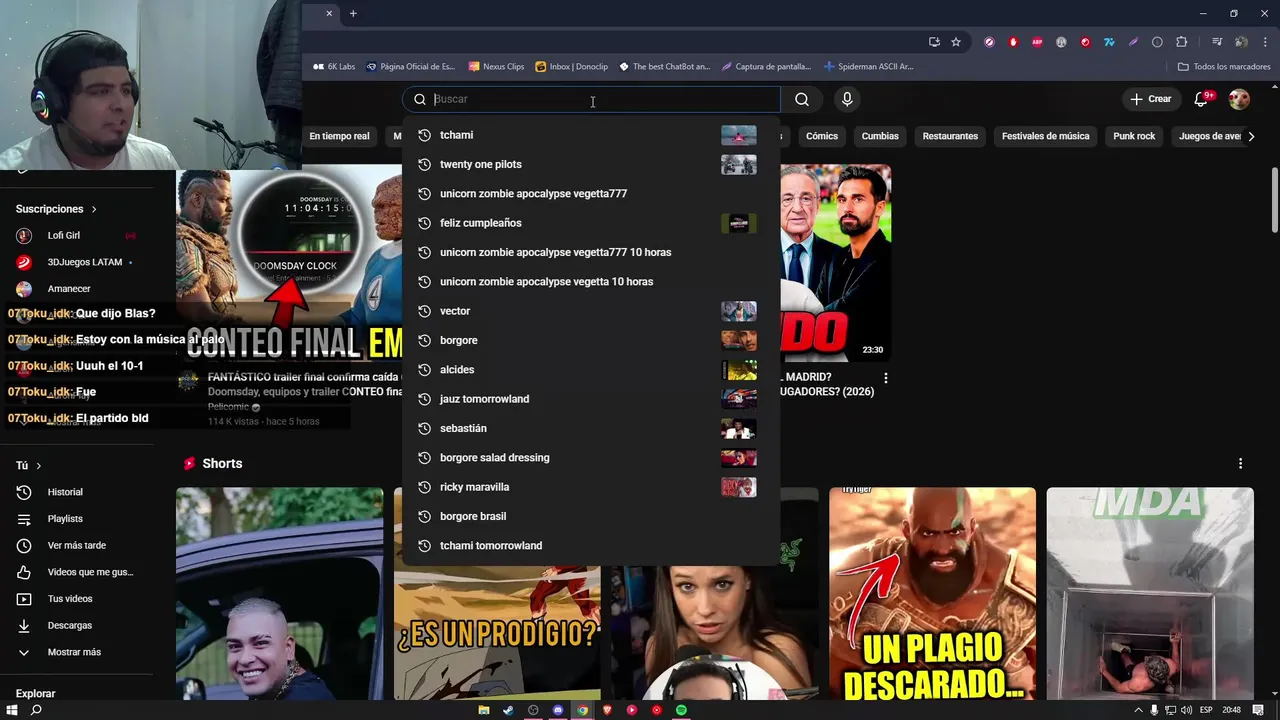Select 'ricky maravilla' search suggestion

pos(591,487)
